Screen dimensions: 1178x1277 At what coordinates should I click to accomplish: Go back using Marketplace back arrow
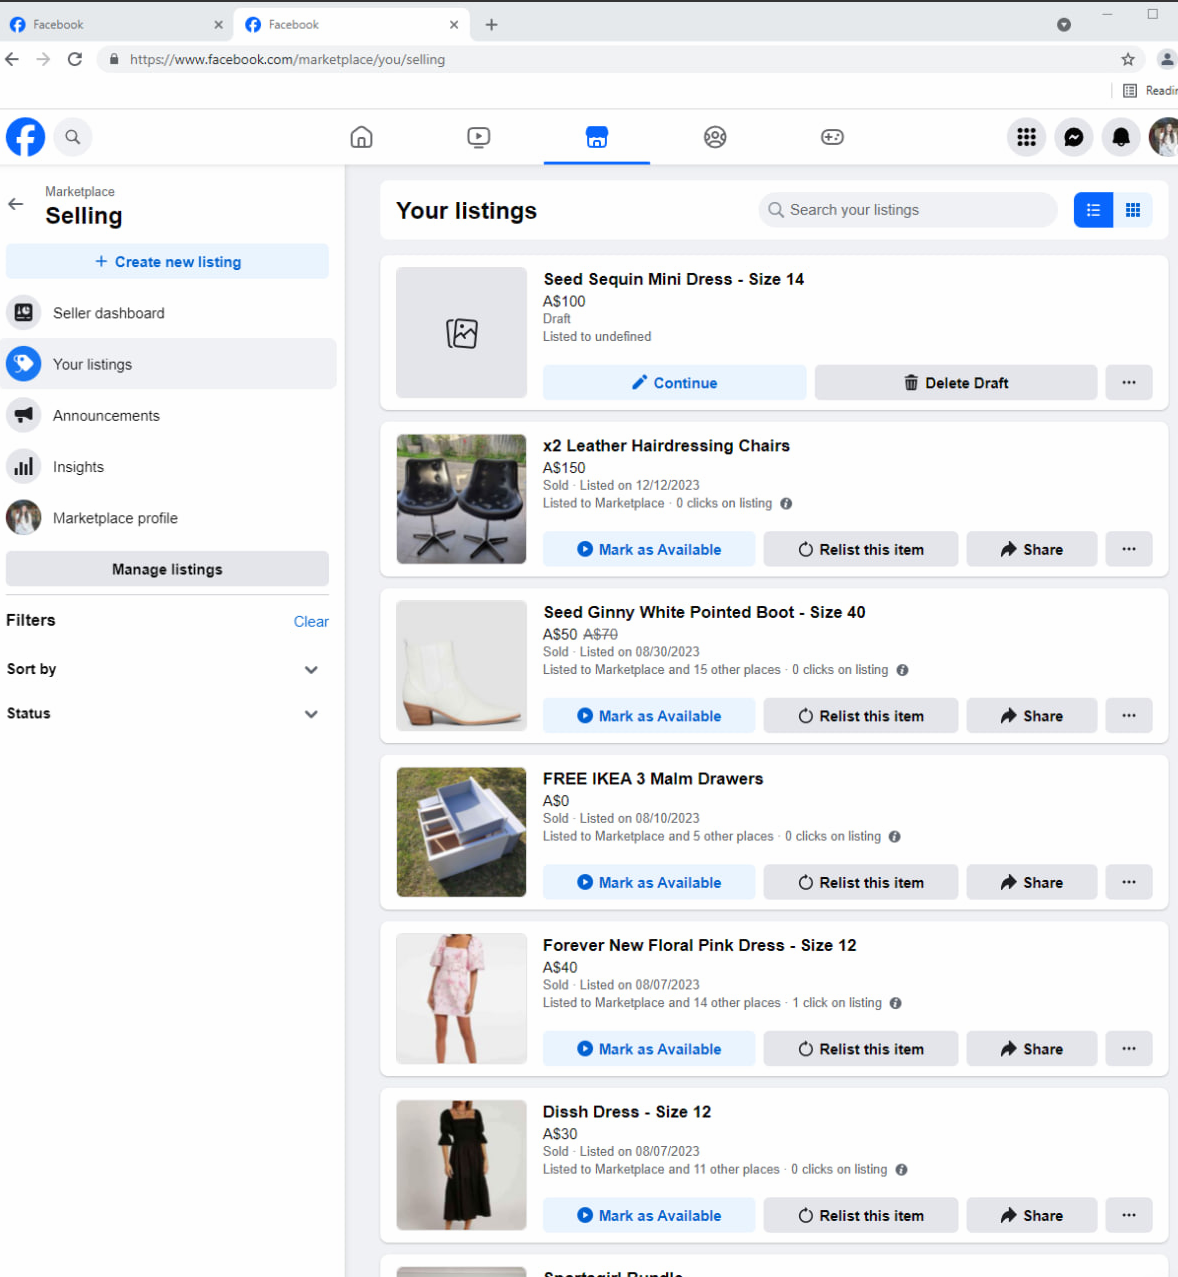click(x=16, y=204)
